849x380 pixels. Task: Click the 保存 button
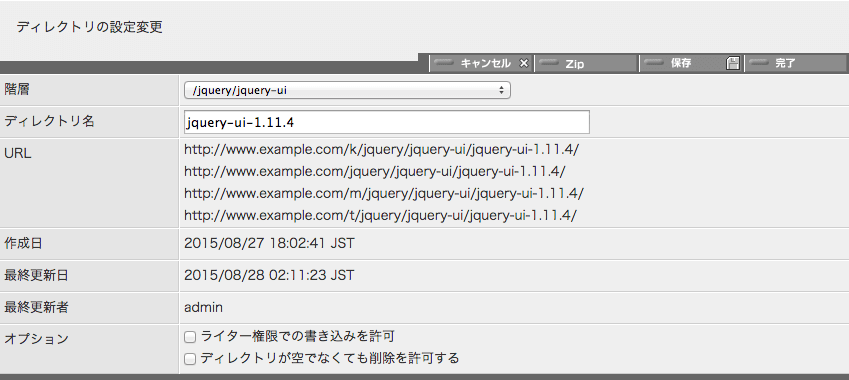691,63
